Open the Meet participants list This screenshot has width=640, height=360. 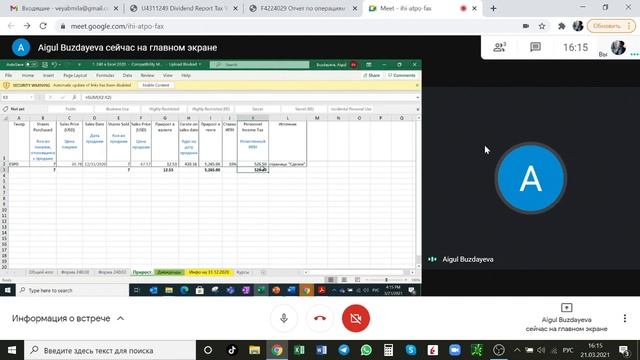click(500, 47)
